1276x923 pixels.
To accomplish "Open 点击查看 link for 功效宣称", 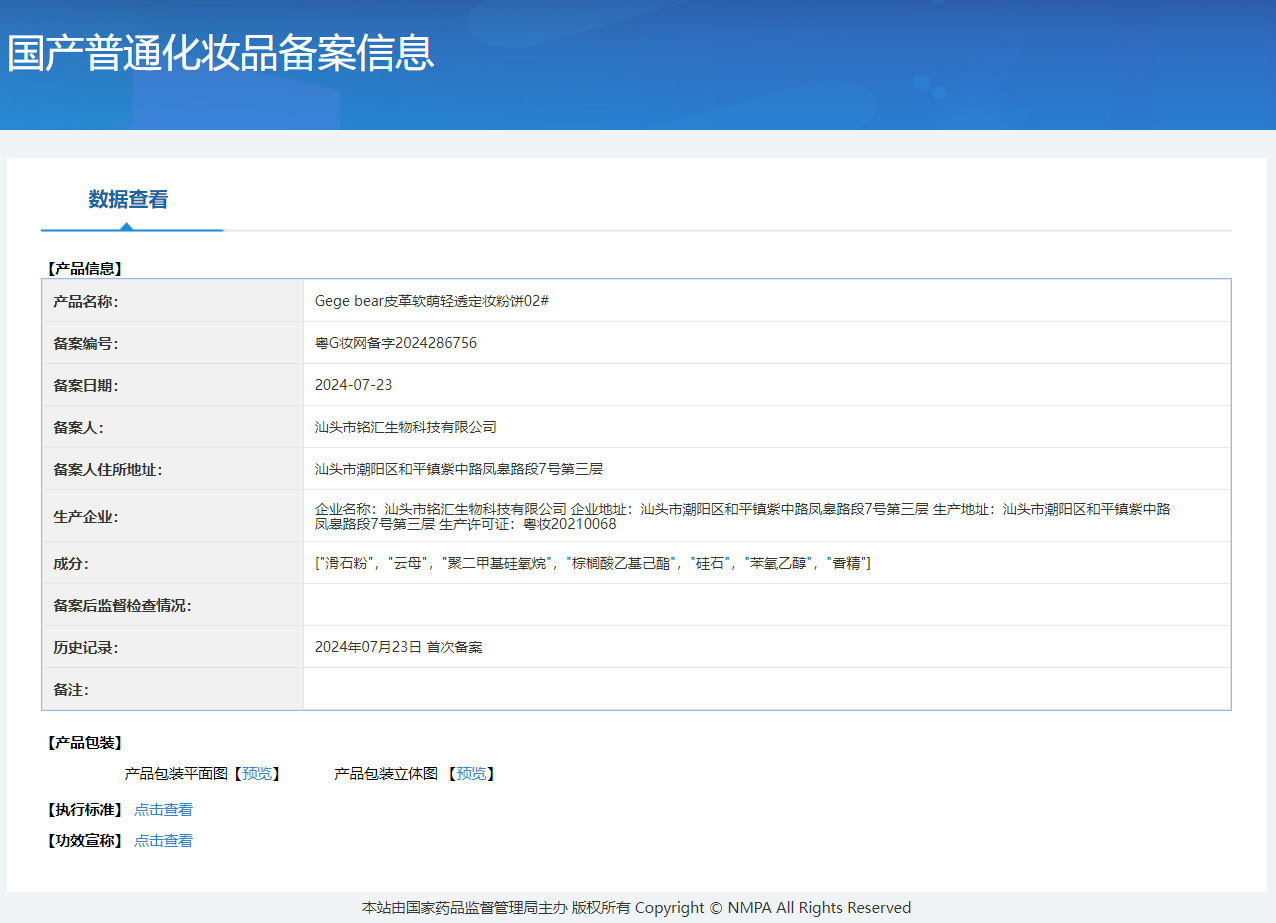I will pos(164,841).
